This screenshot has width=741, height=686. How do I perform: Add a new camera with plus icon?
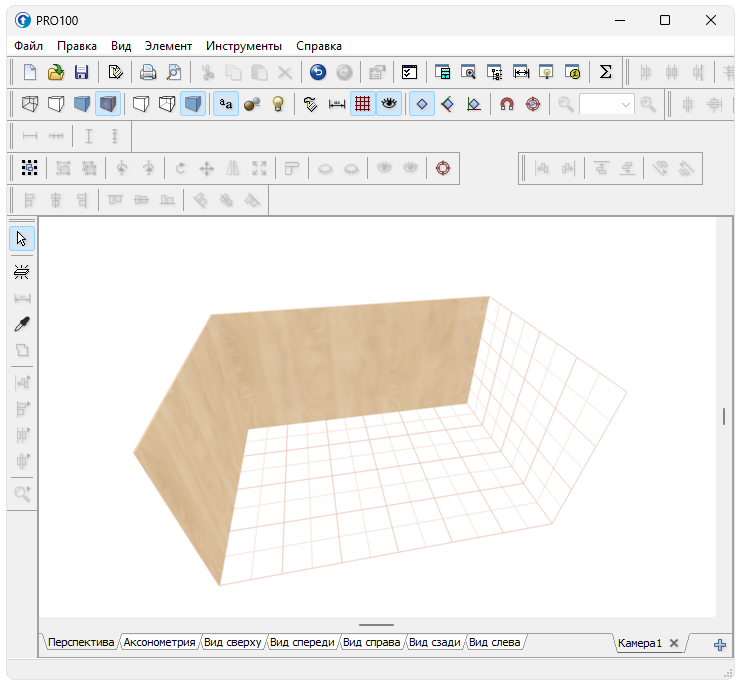[720, 644]
